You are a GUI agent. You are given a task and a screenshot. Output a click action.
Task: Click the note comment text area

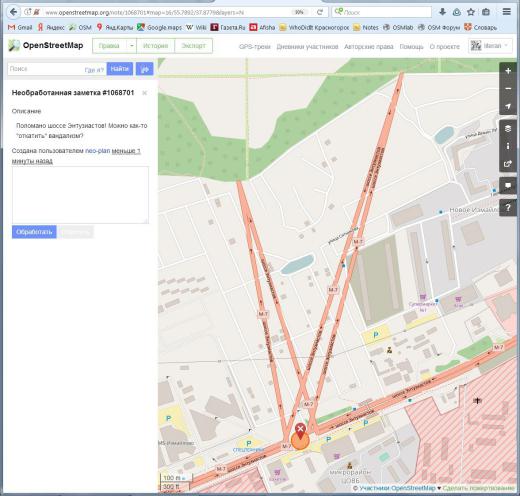click(x=80, y=195)
